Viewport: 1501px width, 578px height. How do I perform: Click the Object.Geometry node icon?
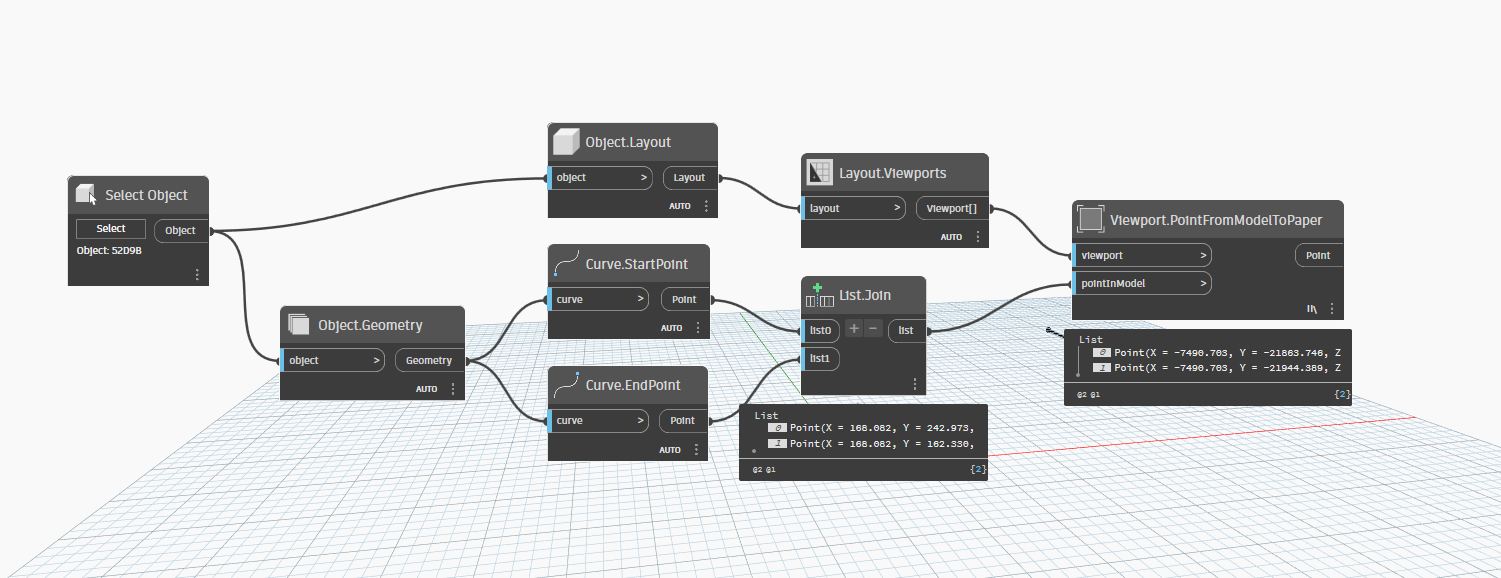click(x=298, y=324)
